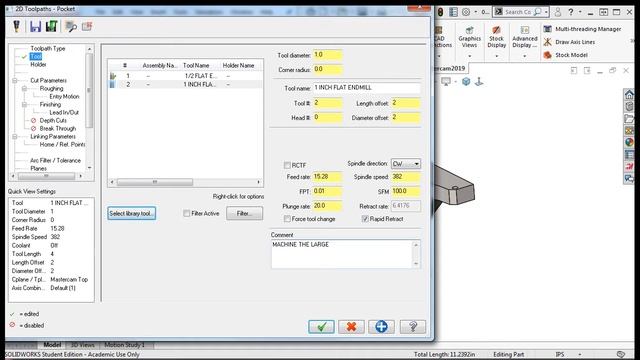Confirm dialog with the green checkmark button

coord(321,327)
